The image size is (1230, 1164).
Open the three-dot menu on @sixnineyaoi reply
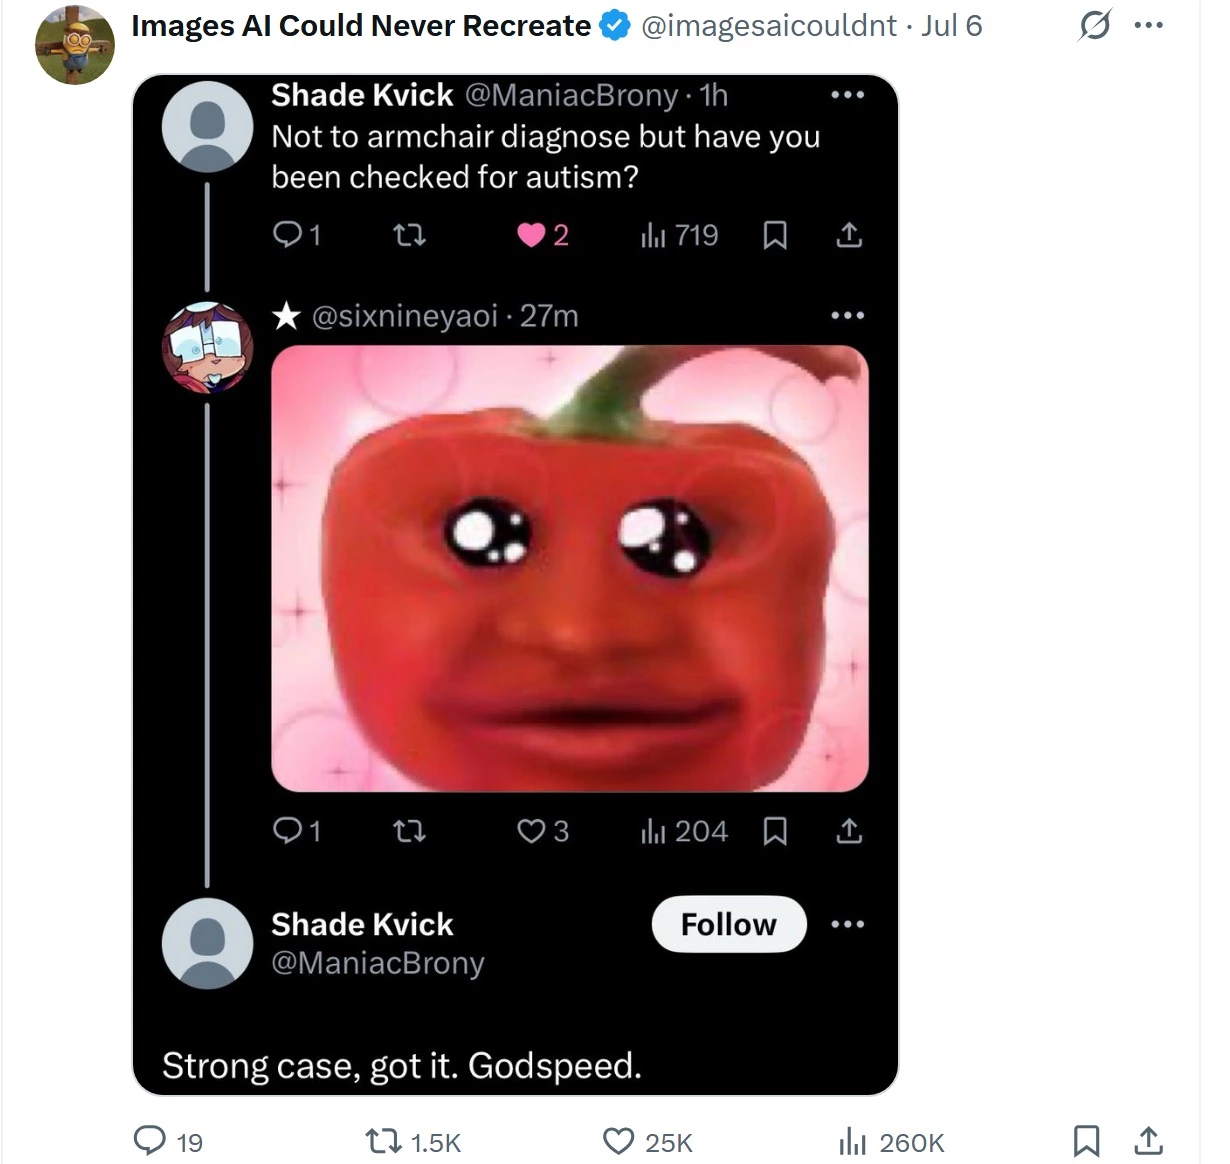pyautogui.click(x=847, y=316)
